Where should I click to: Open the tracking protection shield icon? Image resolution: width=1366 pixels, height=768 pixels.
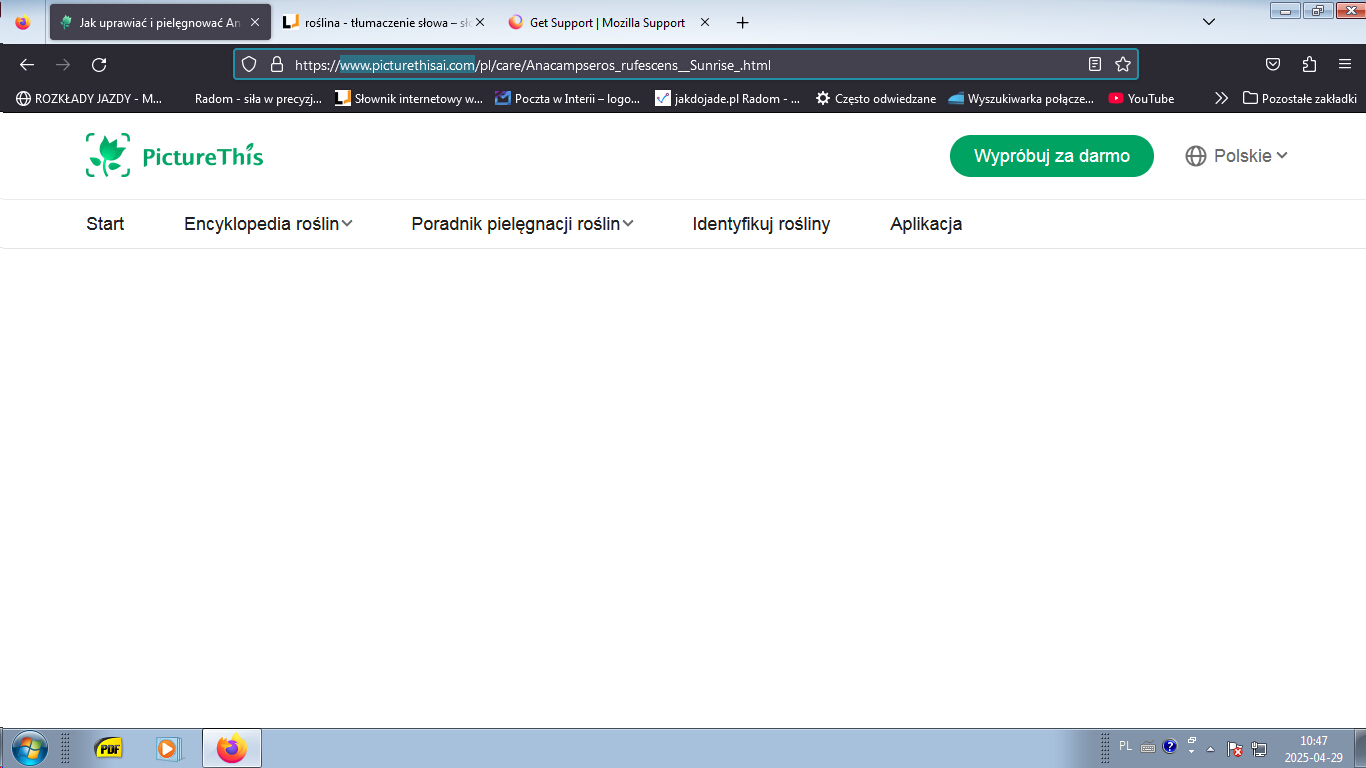click(x=250, y=65)
